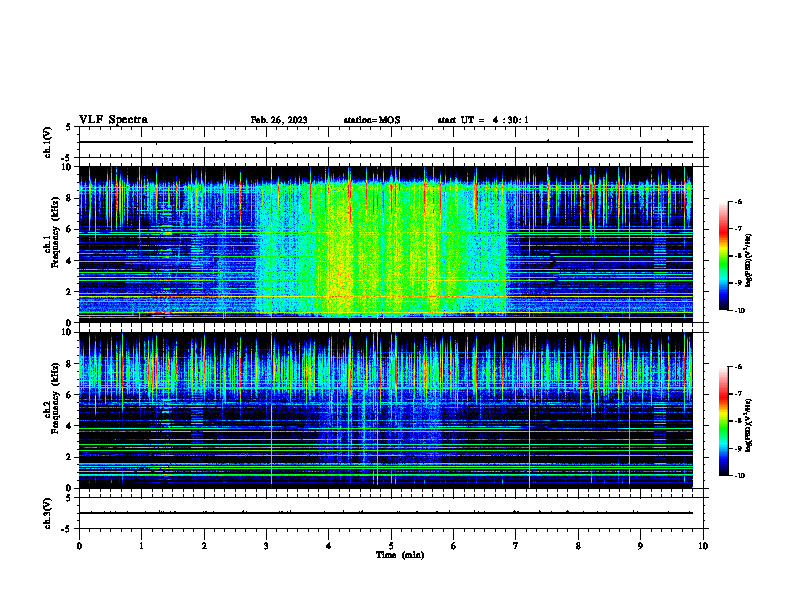Image resolution: width=792 pixels, height=612 pixels.
Task: Click time-axis tick label "7"
Action: pyautogui.click(x=516, y=546)
